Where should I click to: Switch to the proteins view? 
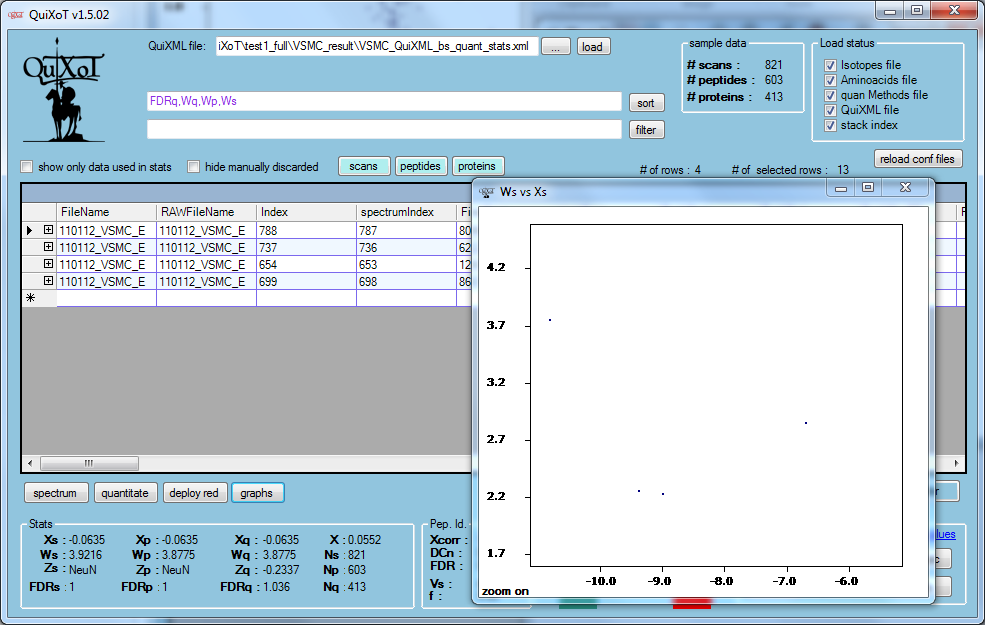(x=478, y=167)
